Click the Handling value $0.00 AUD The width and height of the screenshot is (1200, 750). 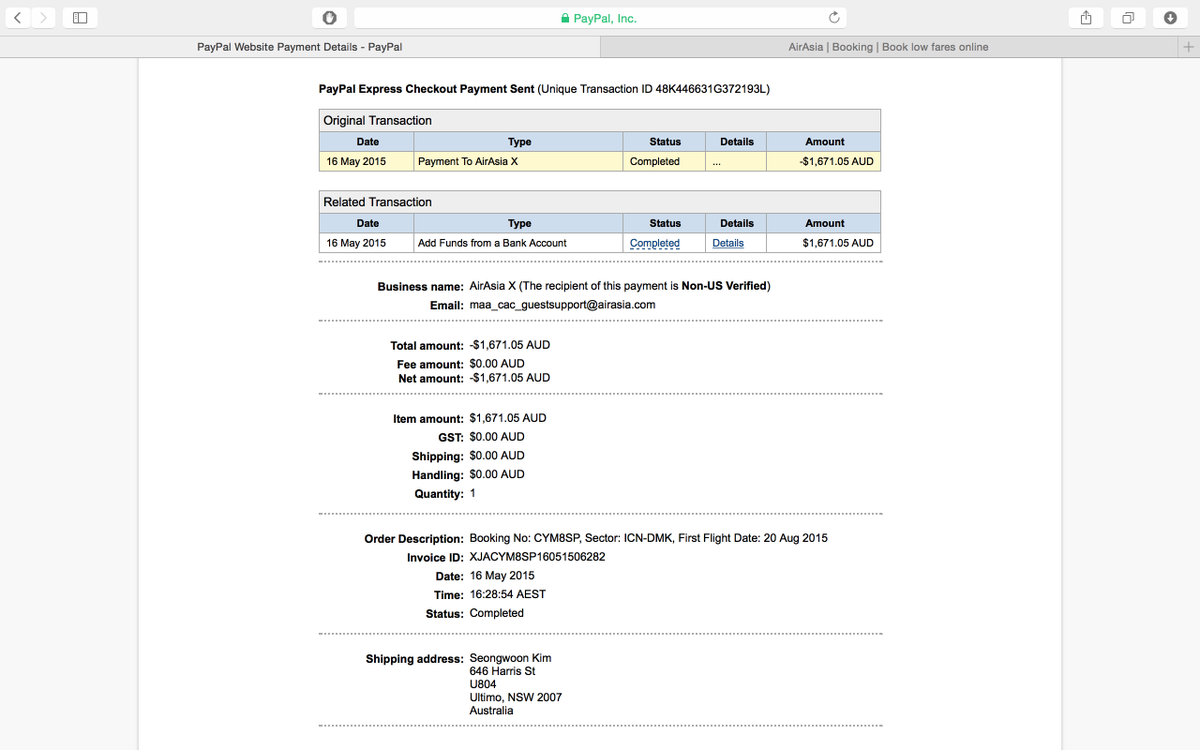[497, 475]
